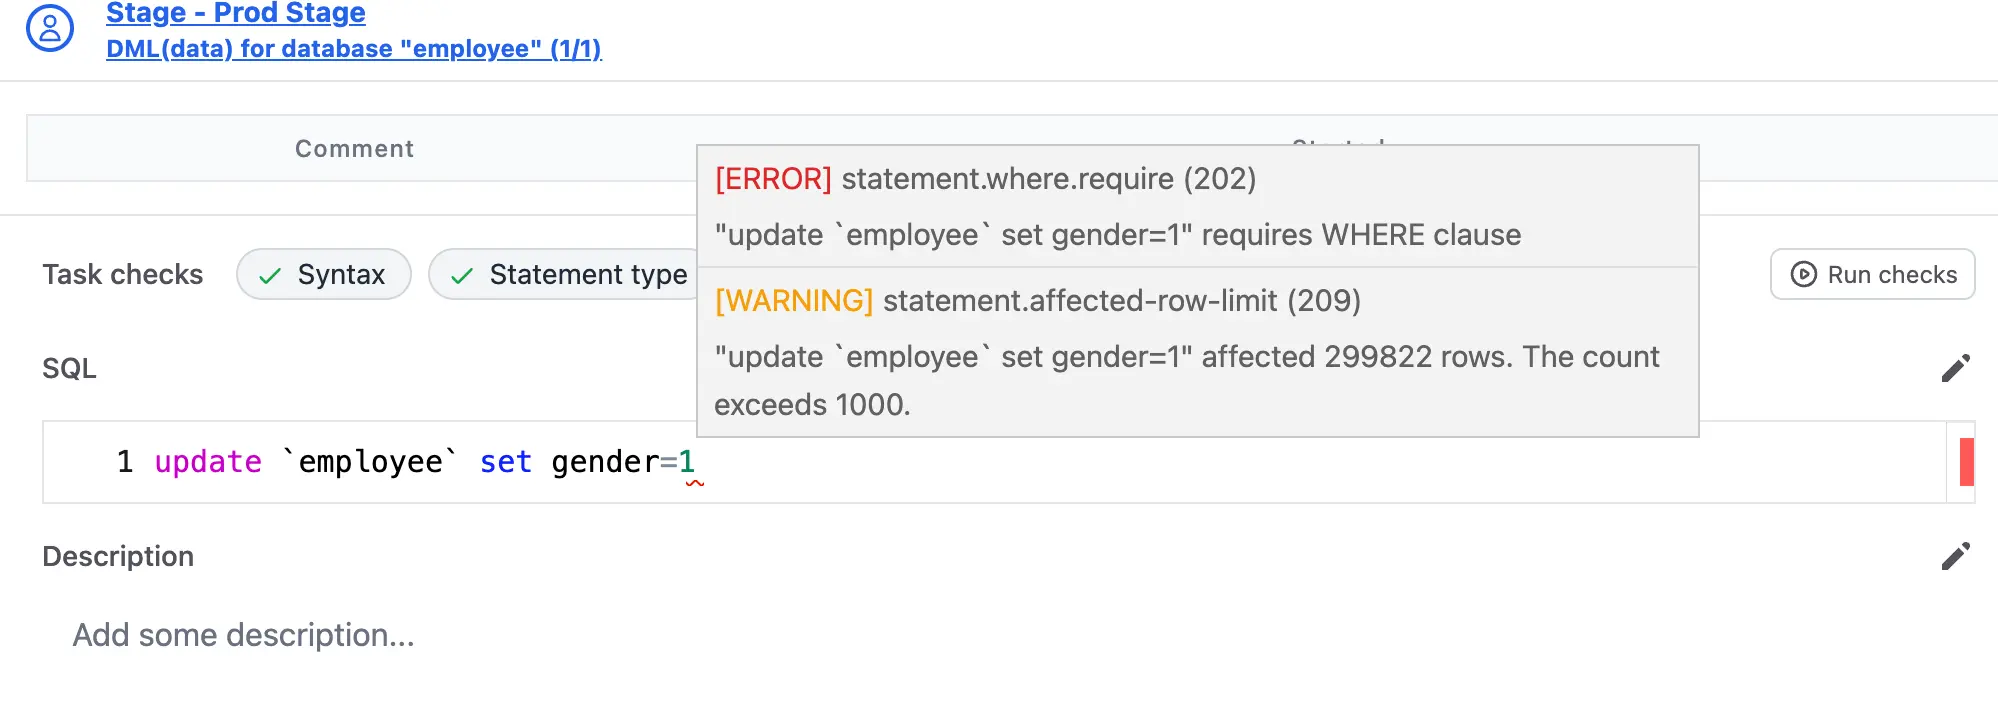Click the user avatar icon

click(50, 28)
